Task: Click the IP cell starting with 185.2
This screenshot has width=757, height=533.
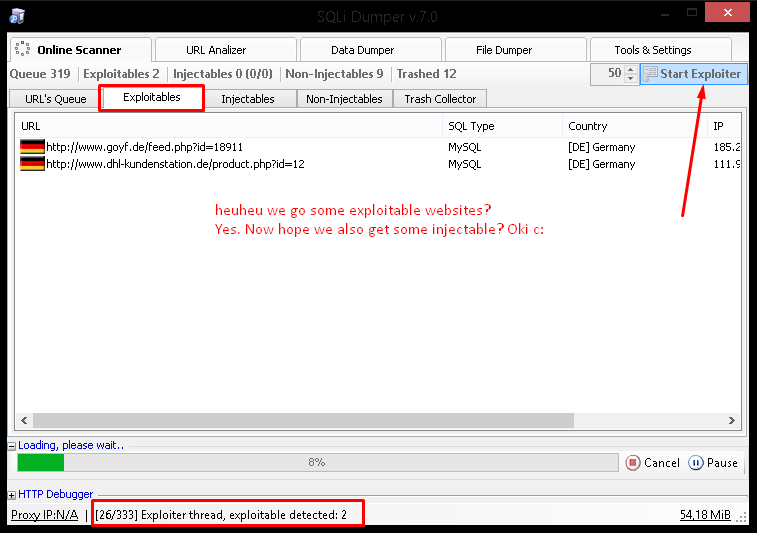Action: 727,147
